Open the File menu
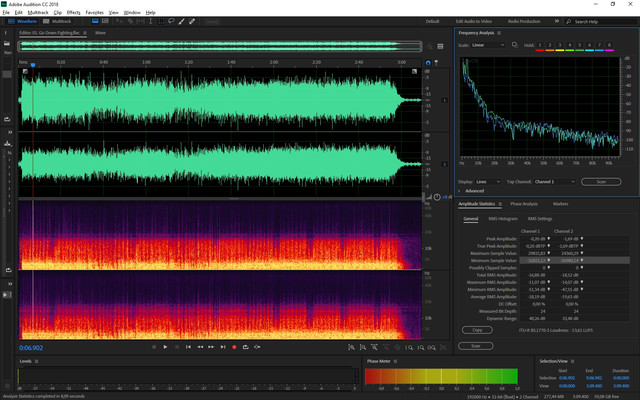Screen dimensions: 640x400 coord(6,13)
